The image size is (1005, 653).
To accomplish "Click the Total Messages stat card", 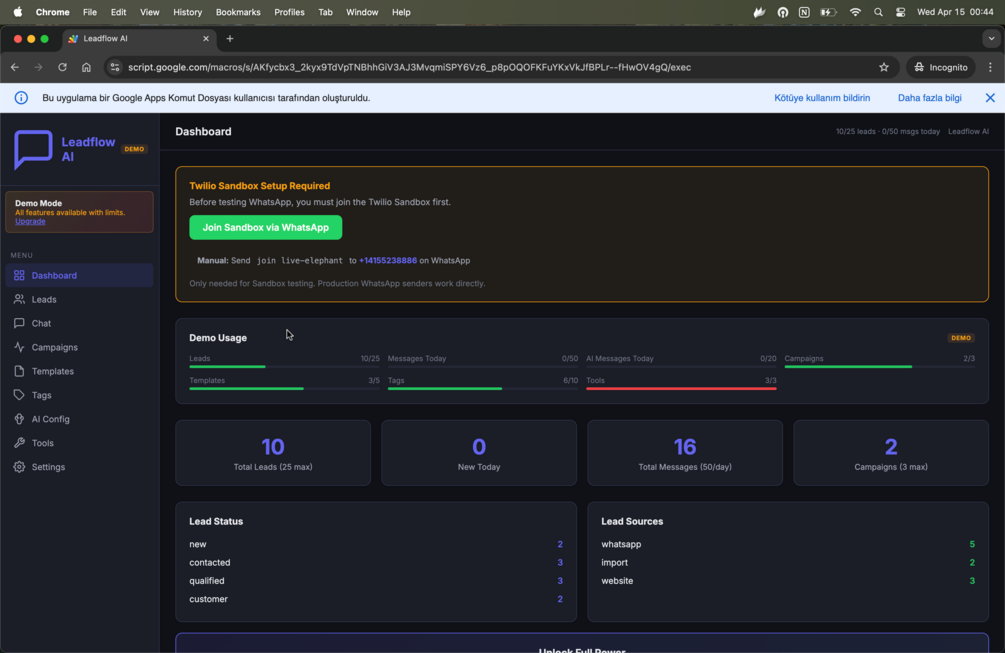I will (685, 453).
